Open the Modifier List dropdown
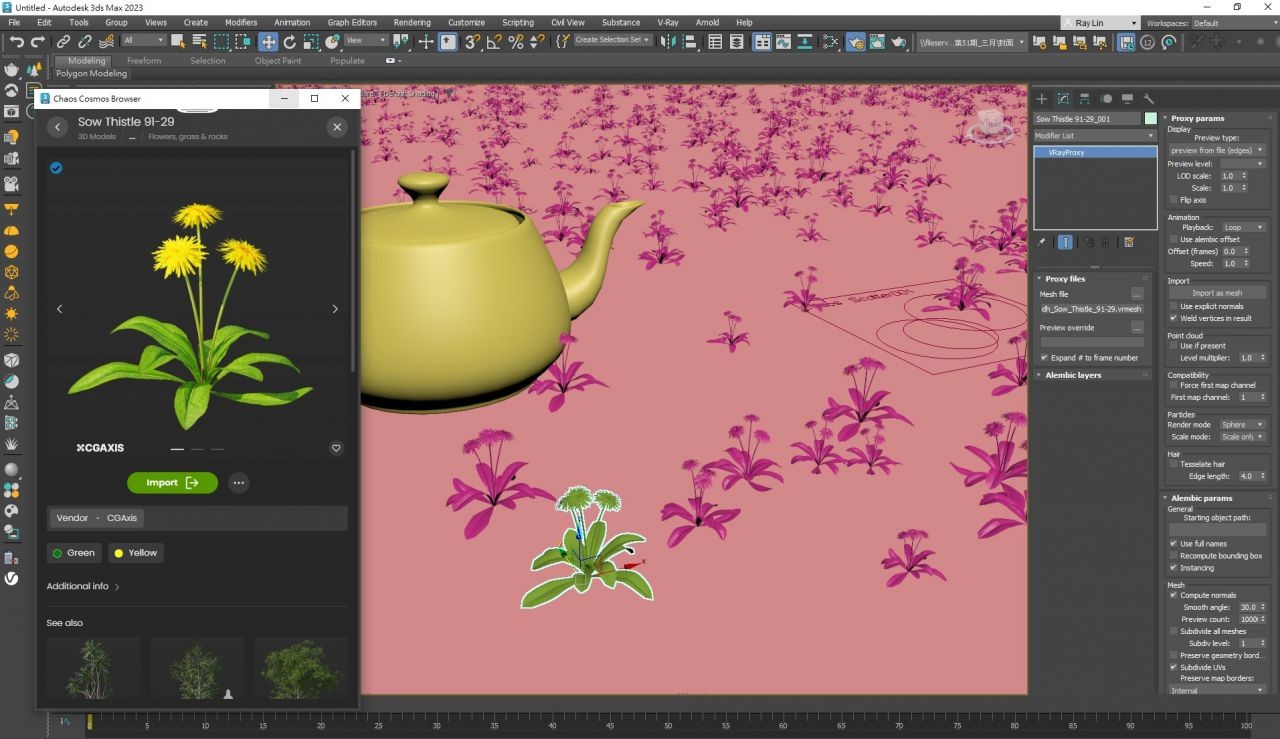 click(x=1094, y=135)
